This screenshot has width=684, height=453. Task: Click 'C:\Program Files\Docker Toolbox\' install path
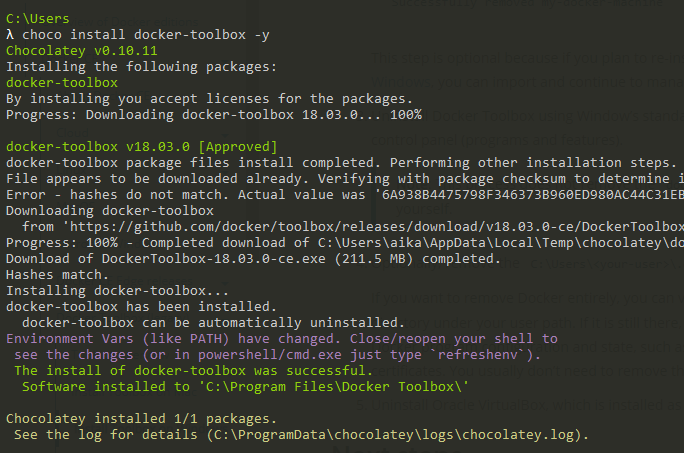[334, 387]
